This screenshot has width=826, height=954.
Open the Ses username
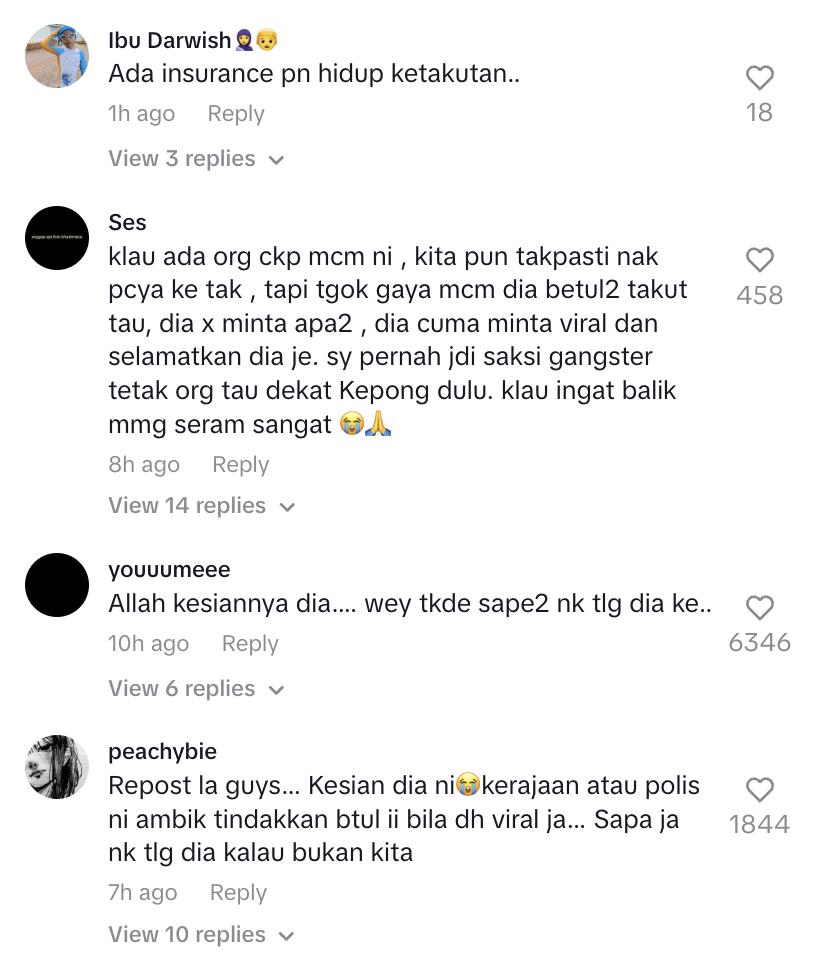(127, 222)
